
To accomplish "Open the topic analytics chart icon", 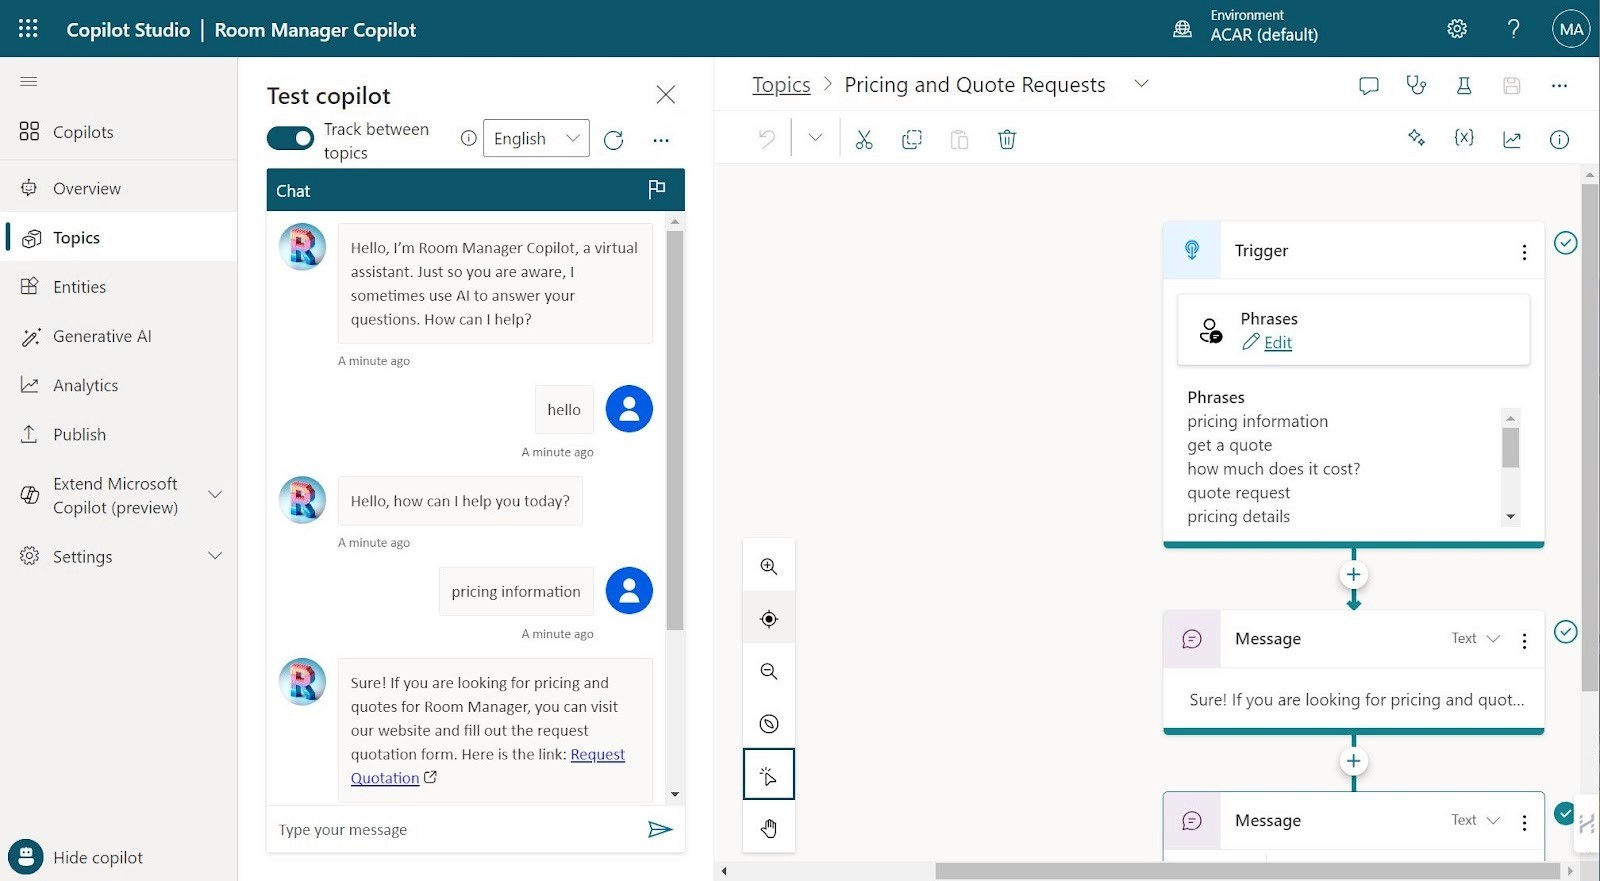I will click(1512, 140).
